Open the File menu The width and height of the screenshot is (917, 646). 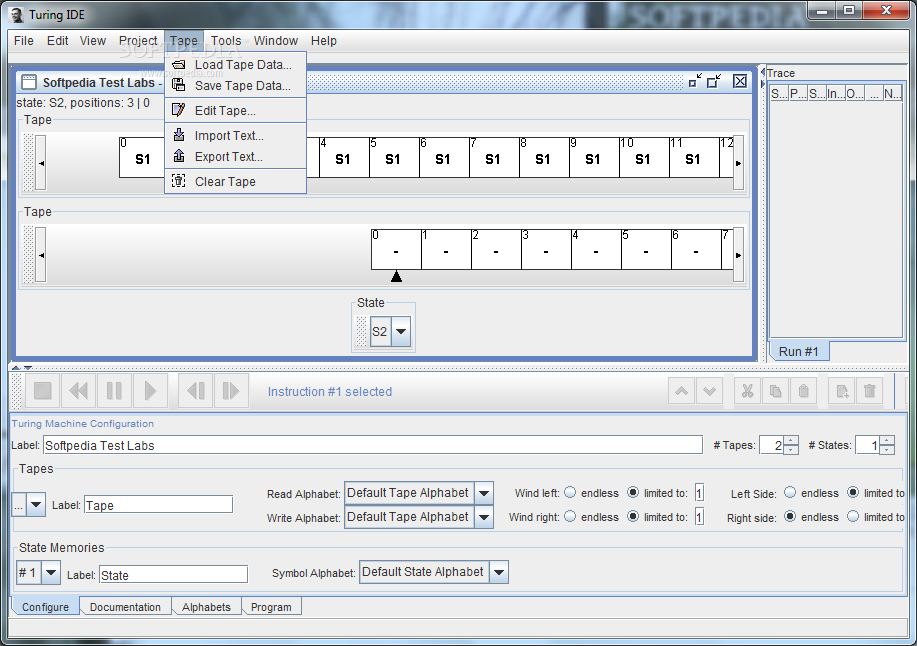[24, 41]
